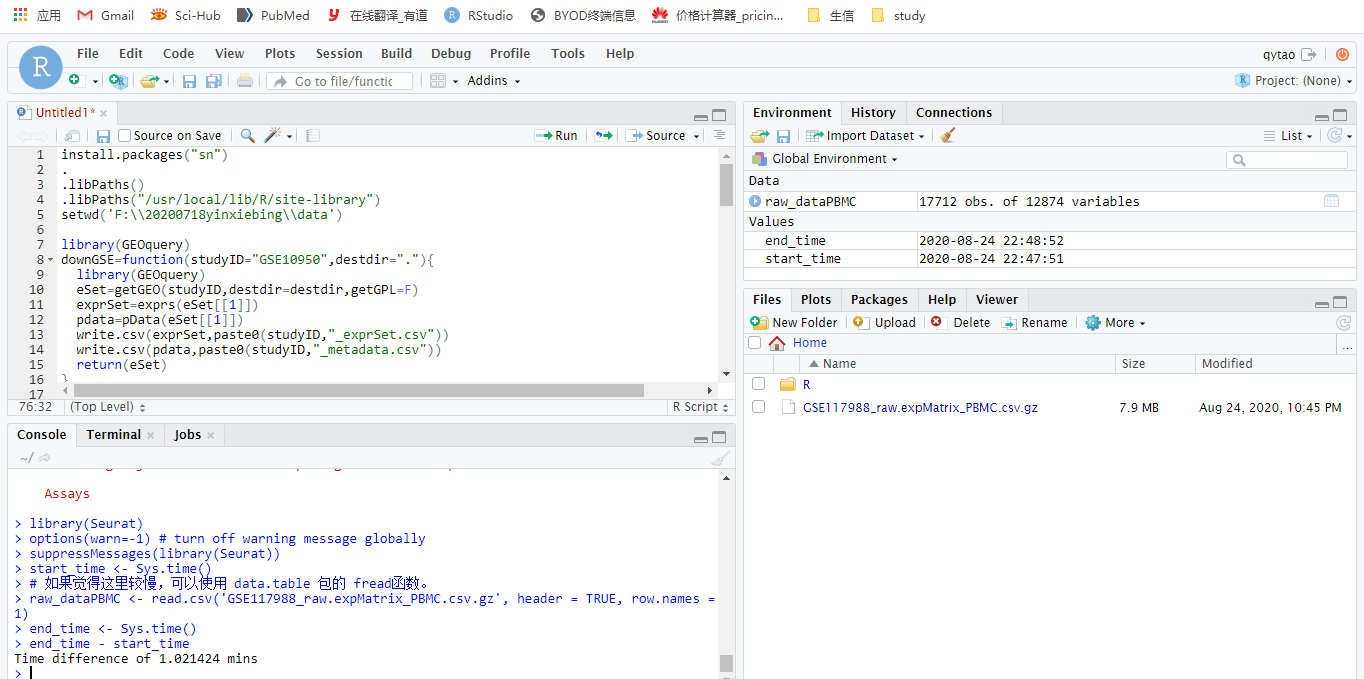Clear environment objects with broom icon
The width and height of the screenshot is (1364, 679).
pyautogui.click(x=948, y=135)
